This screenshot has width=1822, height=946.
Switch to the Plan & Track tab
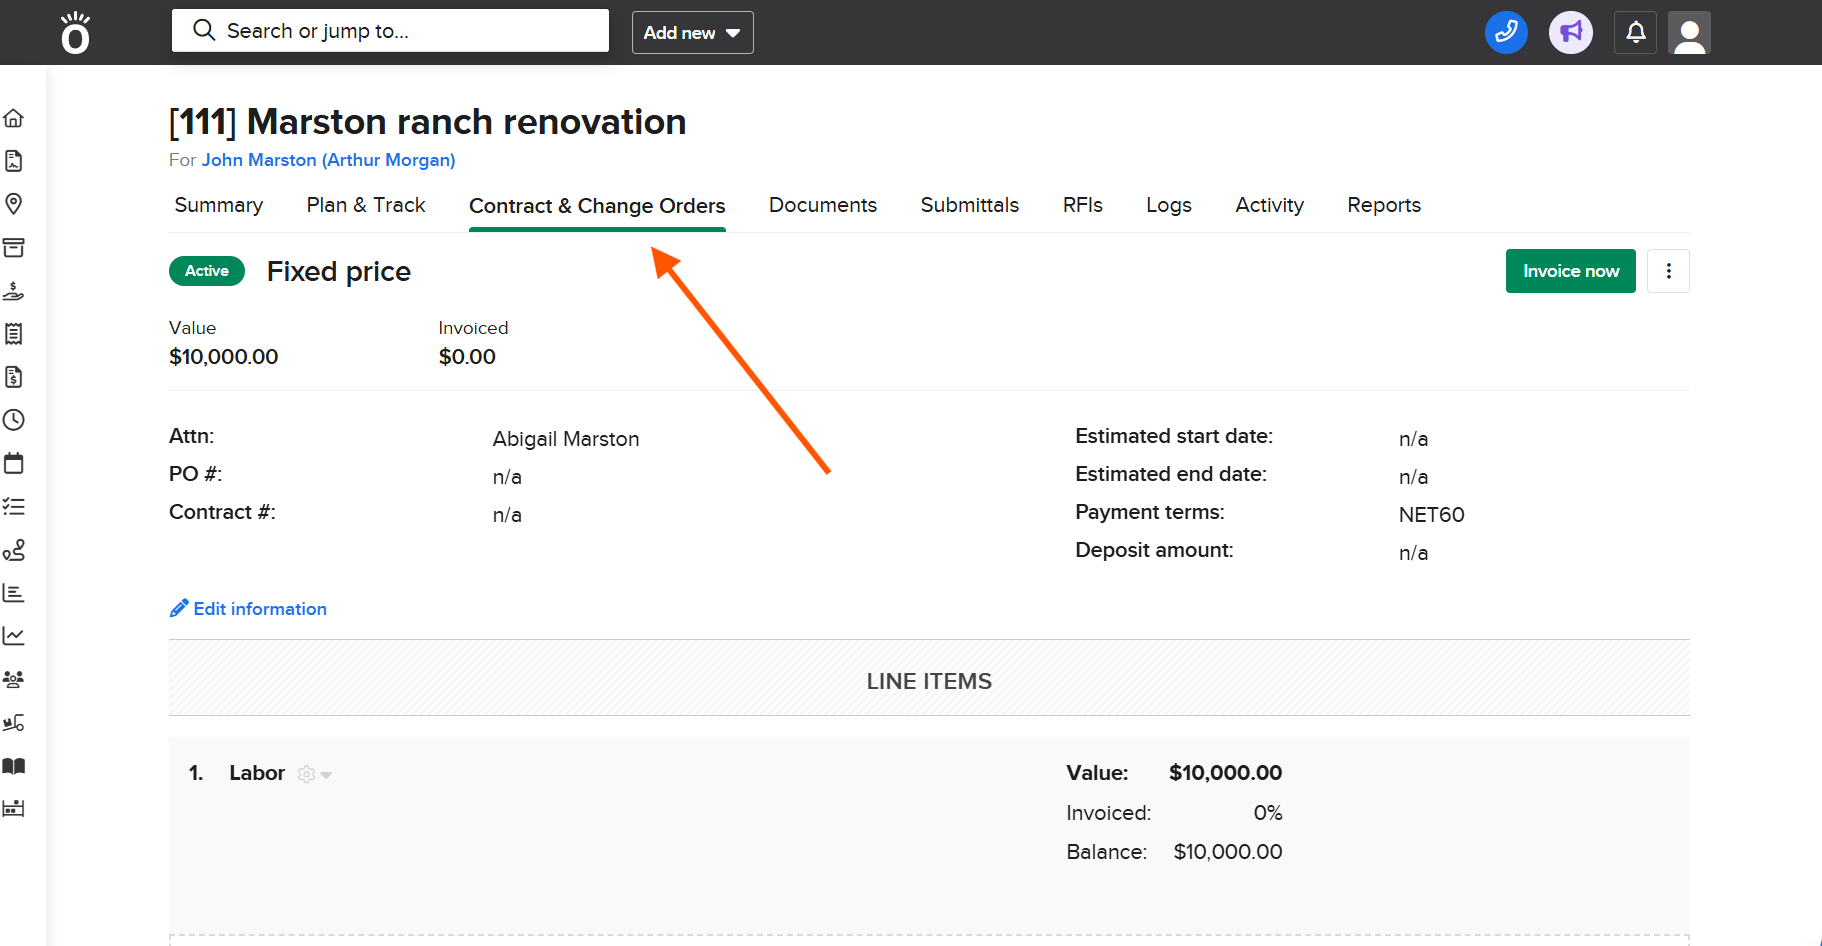[366, 205]
